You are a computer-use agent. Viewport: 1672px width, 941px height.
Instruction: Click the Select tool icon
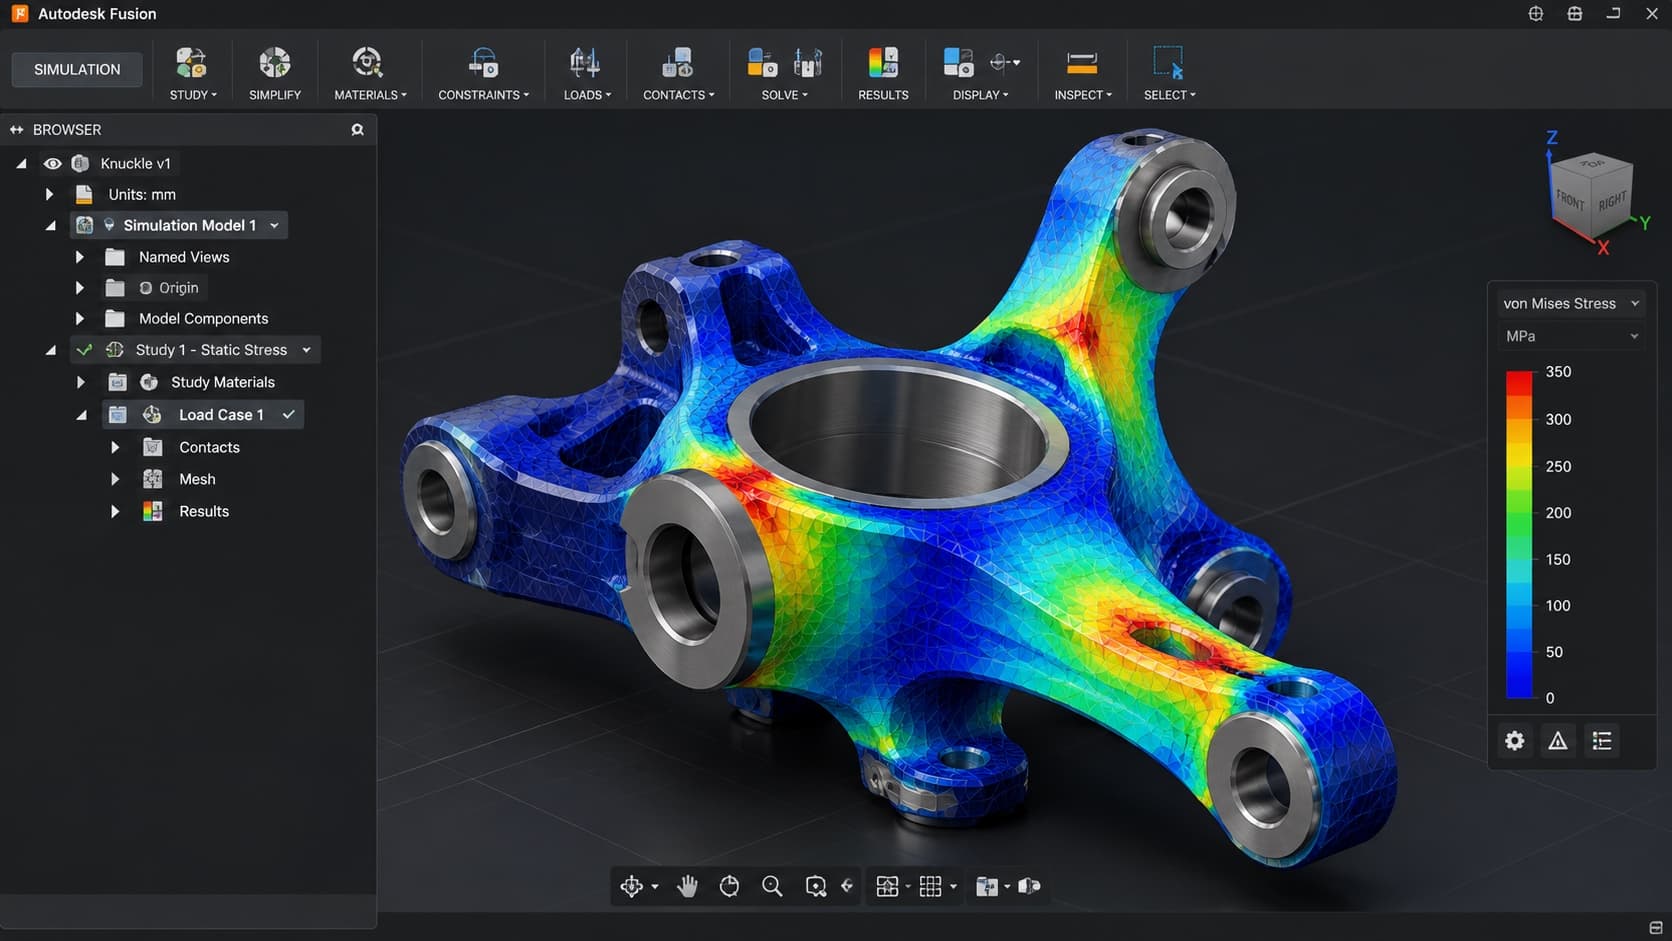1168,63
